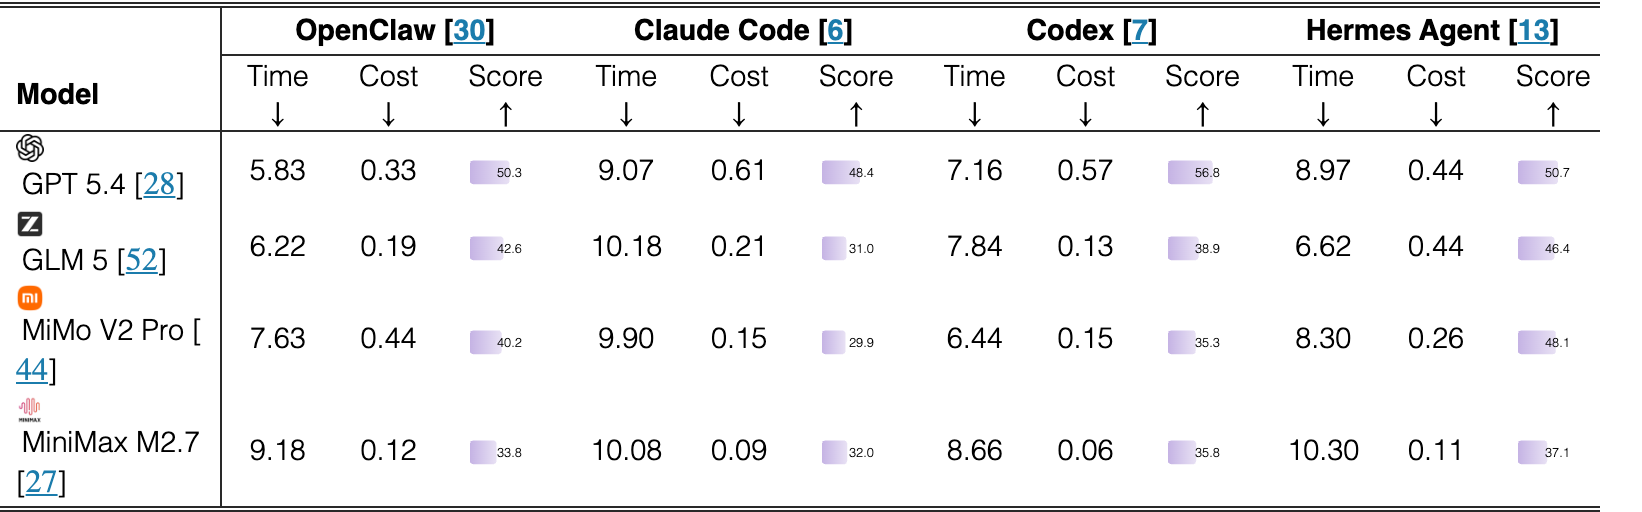Click the down arrow under Codex Time header
The image size is (1642, 512).
[975, 115]
